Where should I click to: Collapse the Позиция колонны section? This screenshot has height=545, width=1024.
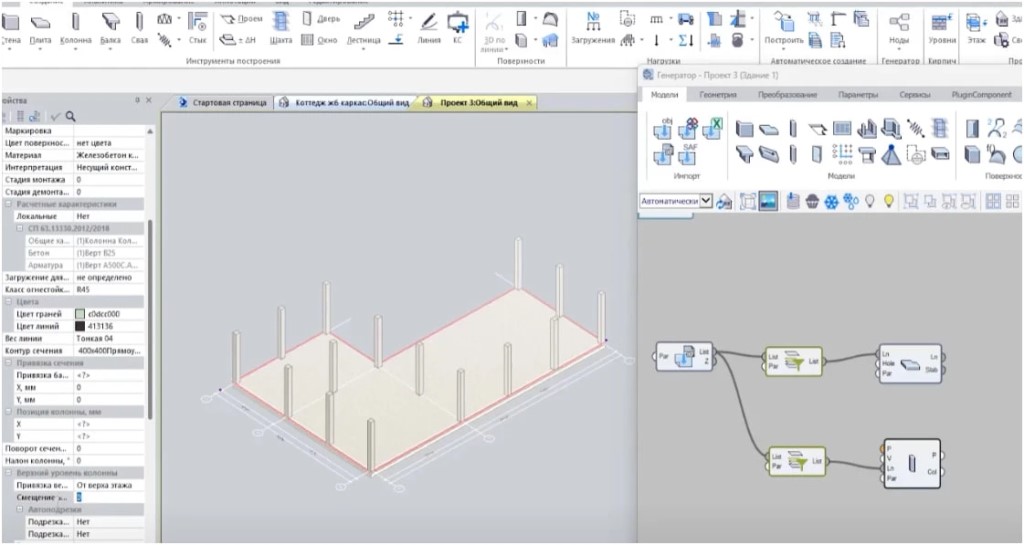[x=9, y=412]
